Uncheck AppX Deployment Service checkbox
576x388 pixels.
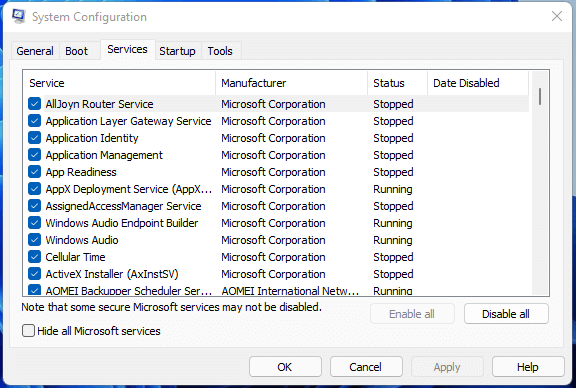35,189
